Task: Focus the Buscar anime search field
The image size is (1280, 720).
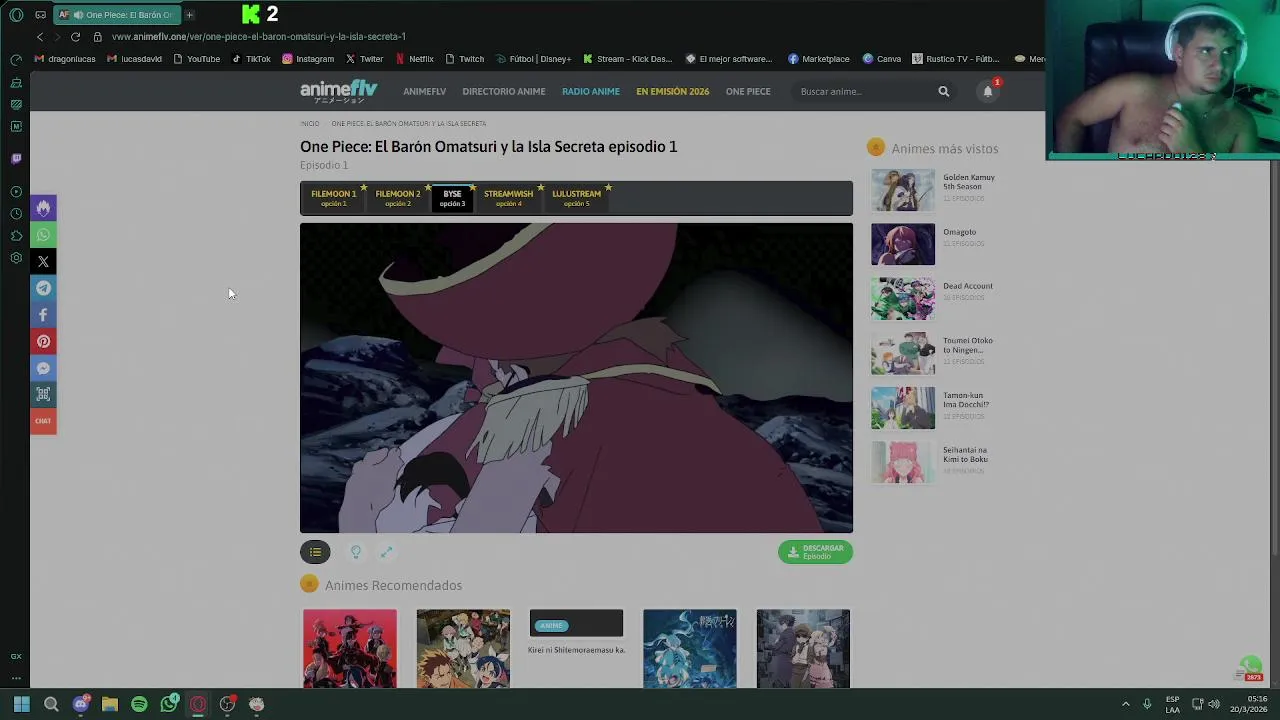Action: pos(863,91)
